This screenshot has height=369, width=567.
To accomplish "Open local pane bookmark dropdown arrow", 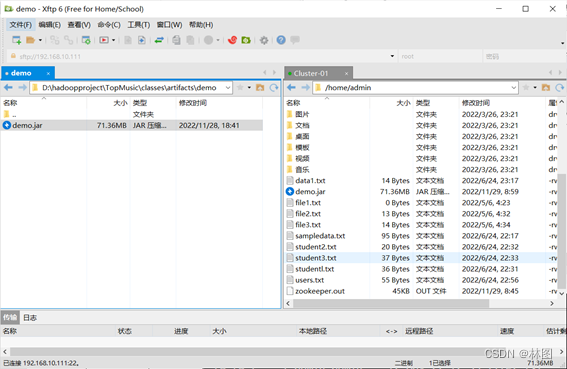I will (249, 88).
